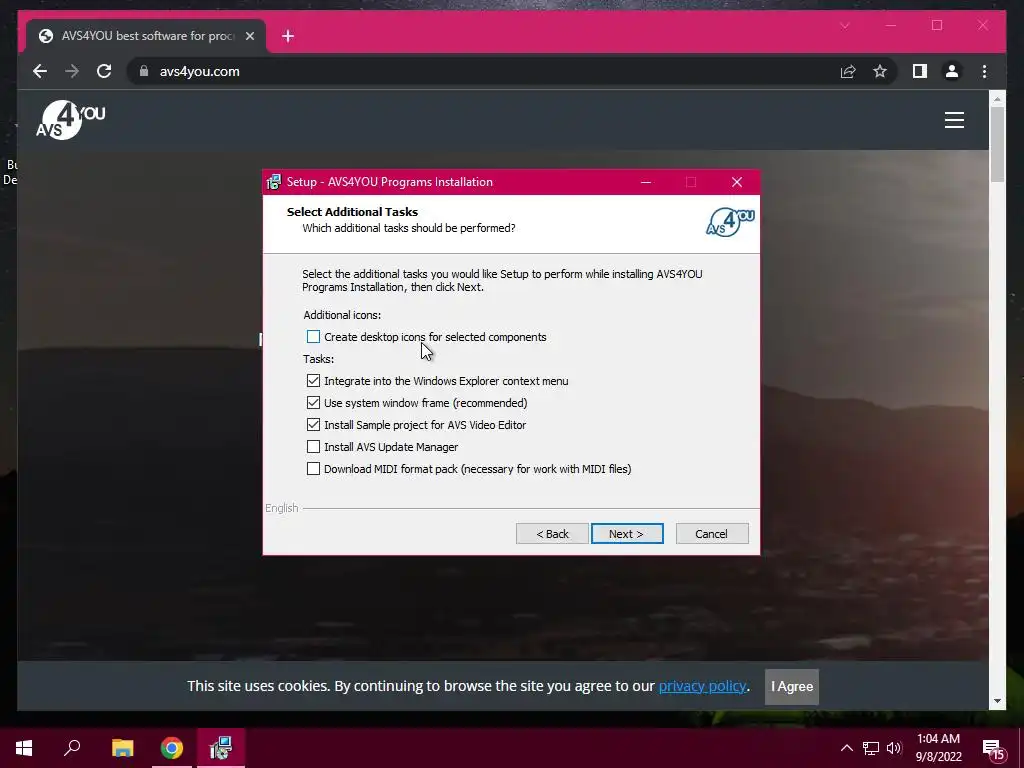Image resolution: width=1024 pixels, height=768 pixels.
Task: Maximize the Chrome window
Action: (x=937, y=25)
